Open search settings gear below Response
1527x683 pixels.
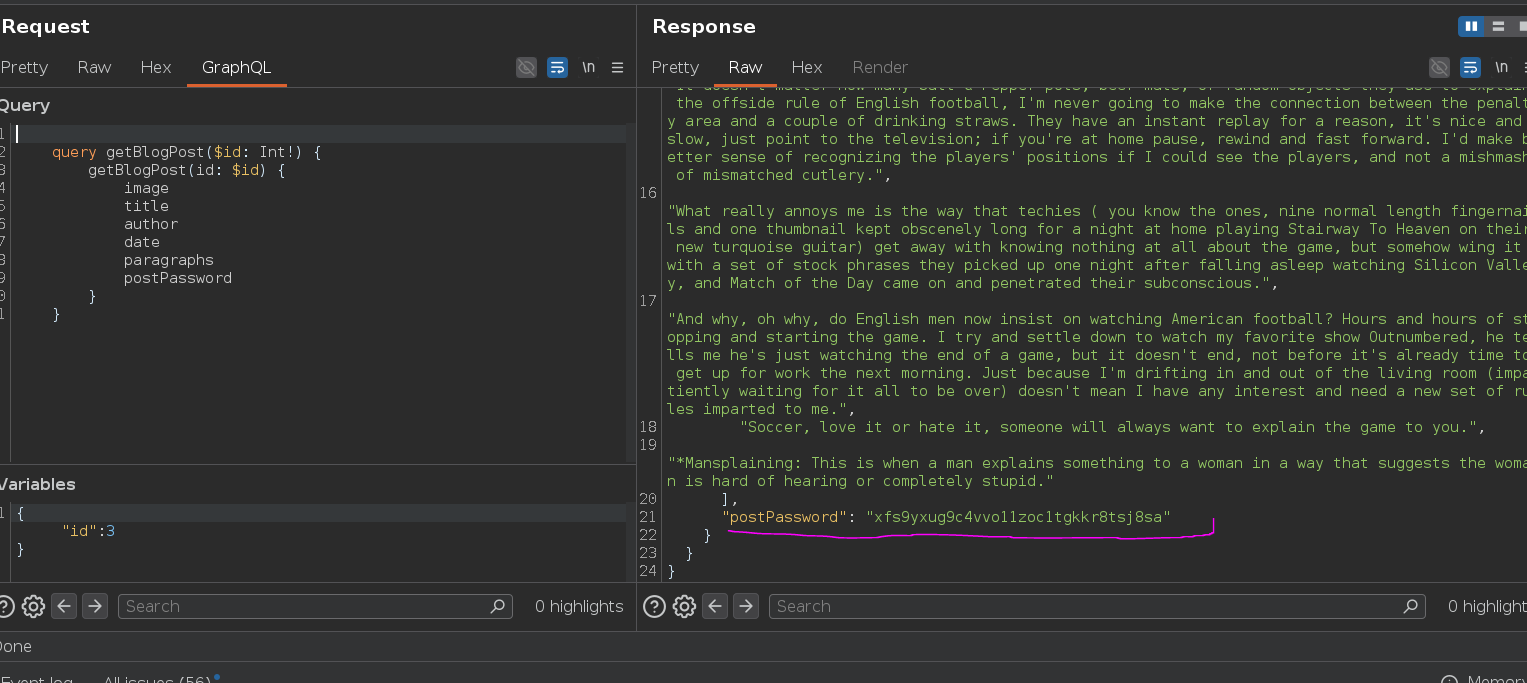click(684, 606)
